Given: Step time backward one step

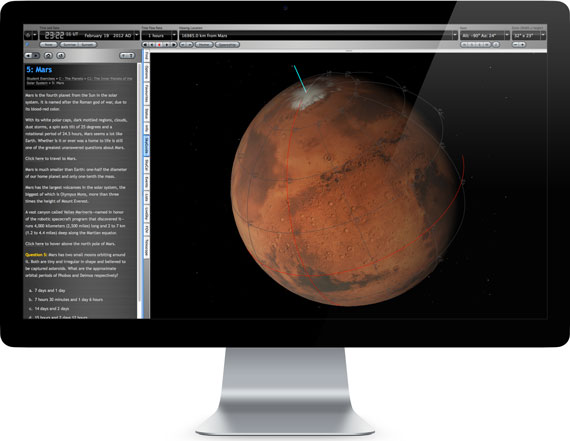Looking at the screenshot, I should pos(145,44).
